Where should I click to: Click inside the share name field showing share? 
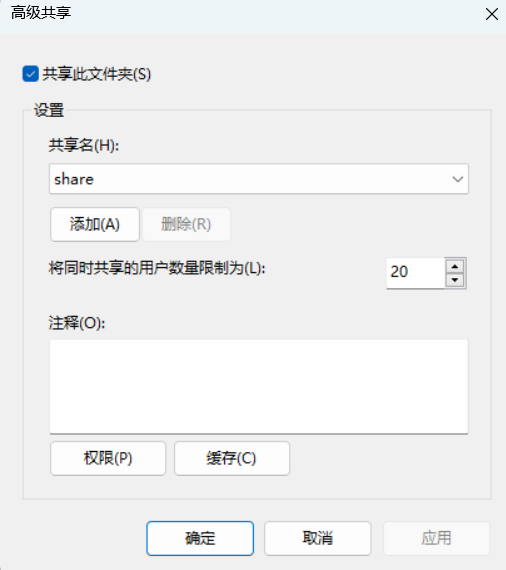pos(259,179)
